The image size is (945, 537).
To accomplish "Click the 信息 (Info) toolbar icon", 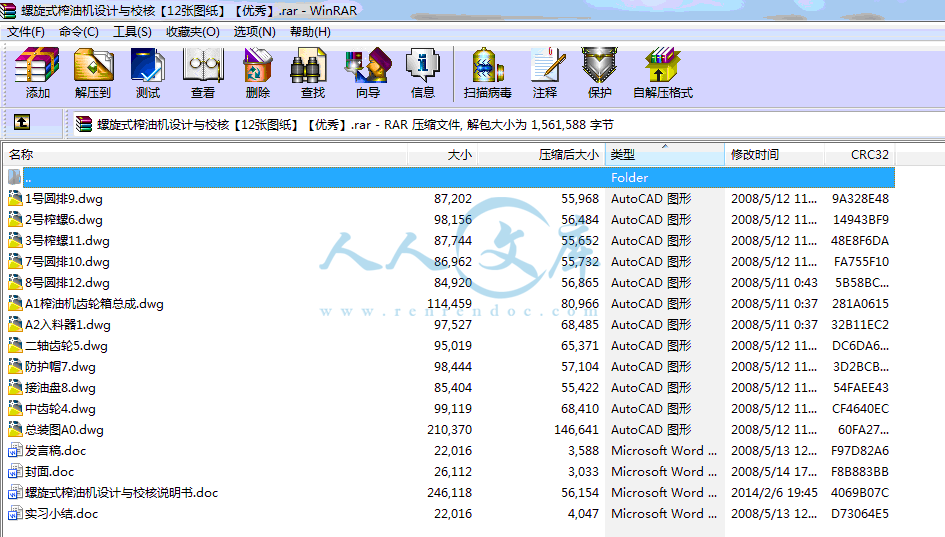I will [x=422, y=66].
